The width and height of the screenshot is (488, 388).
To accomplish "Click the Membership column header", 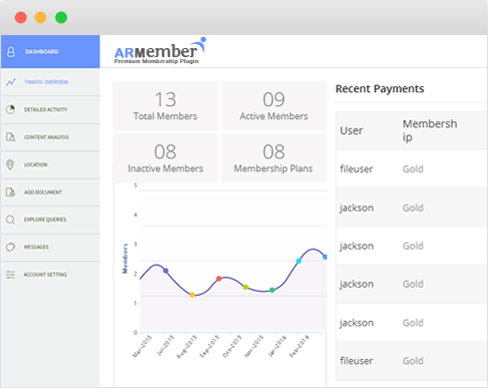I will coord(430,130).
